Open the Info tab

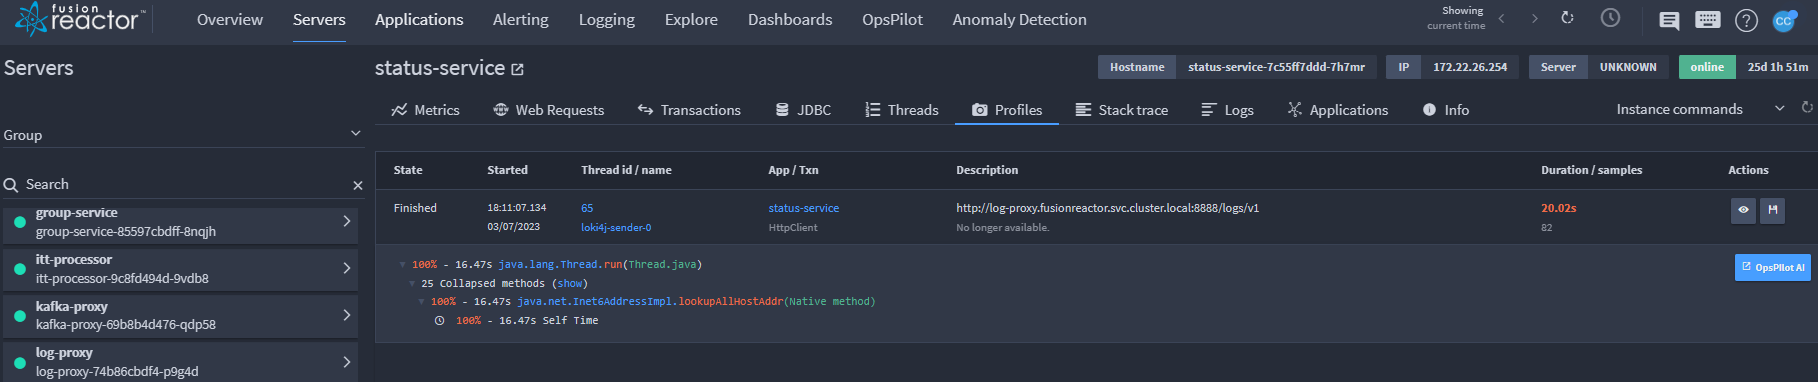click(x=1446, y=110)
